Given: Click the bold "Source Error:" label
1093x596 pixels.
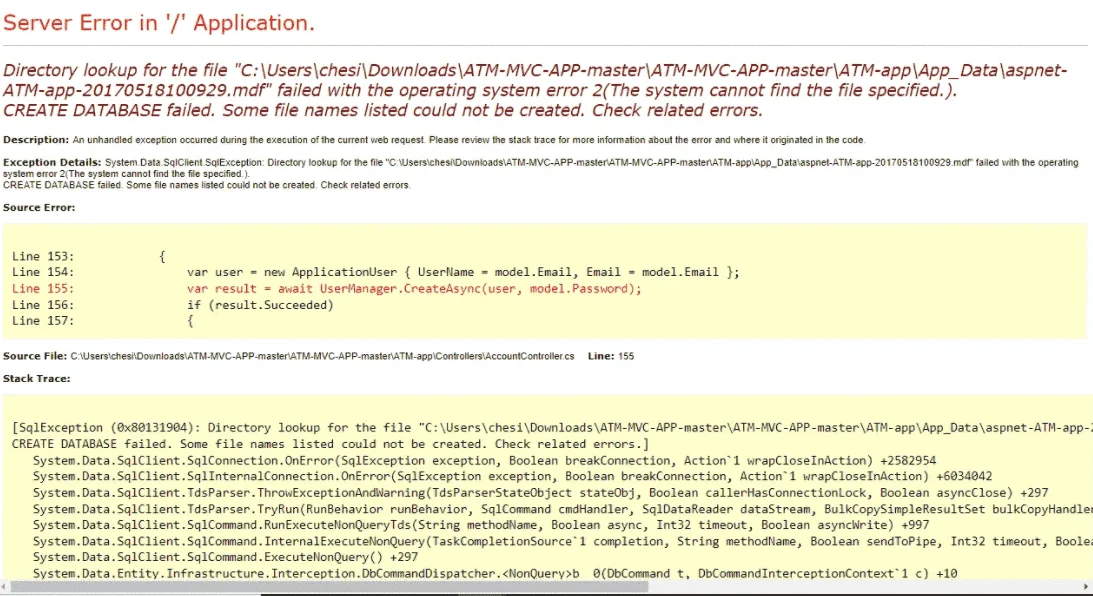Looking at the screenshot, I should pos(39,208).
